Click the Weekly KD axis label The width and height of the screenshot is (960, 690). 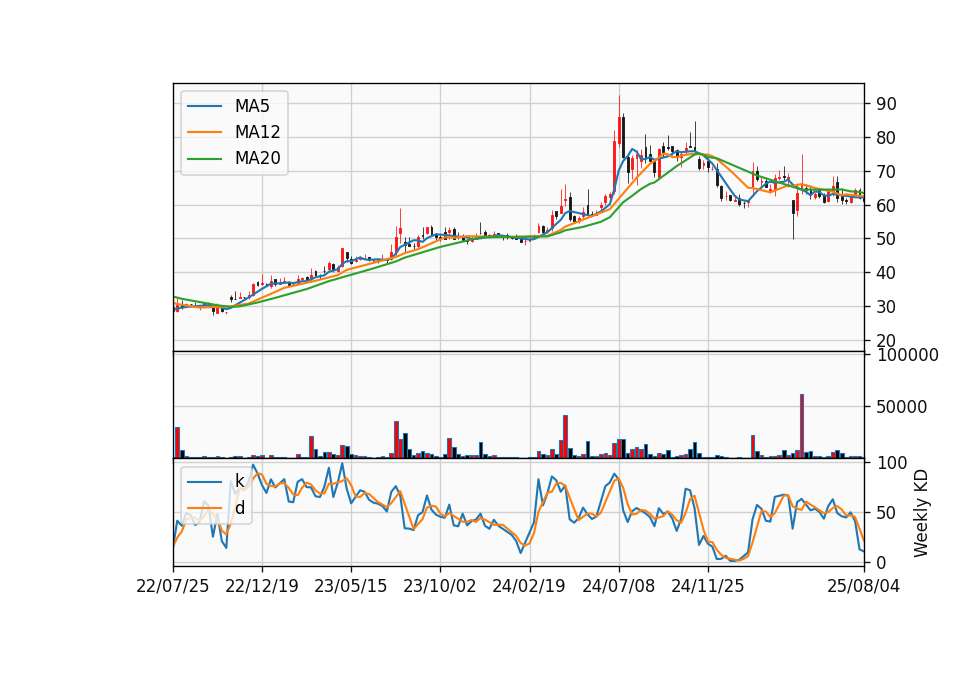920,514
